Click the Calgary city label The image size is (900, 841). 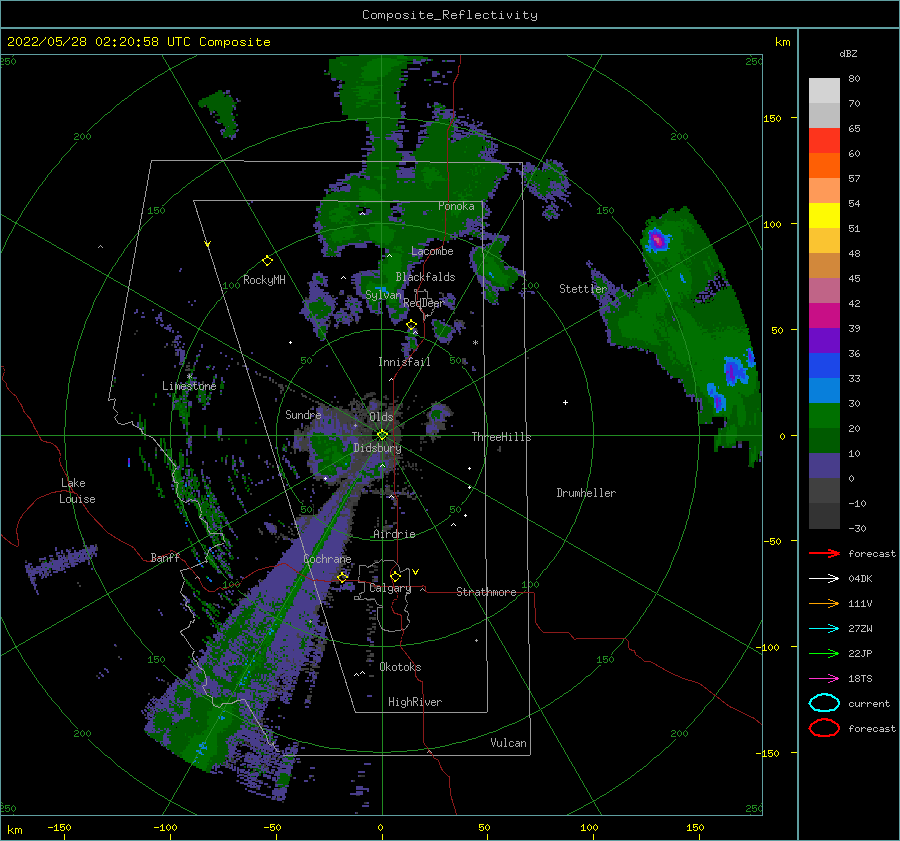pyautogui.click(x=390, y=588)
